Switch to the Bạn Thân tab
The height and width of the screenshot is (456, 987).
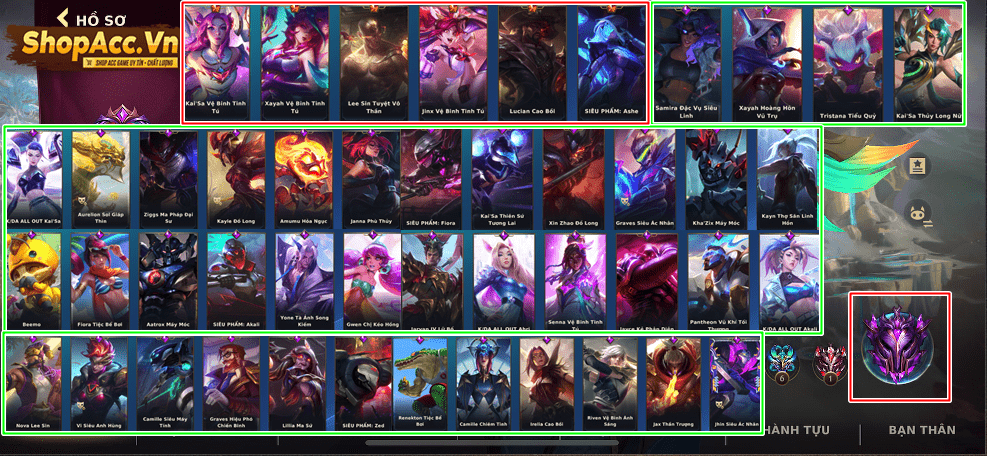click(922, 430)
